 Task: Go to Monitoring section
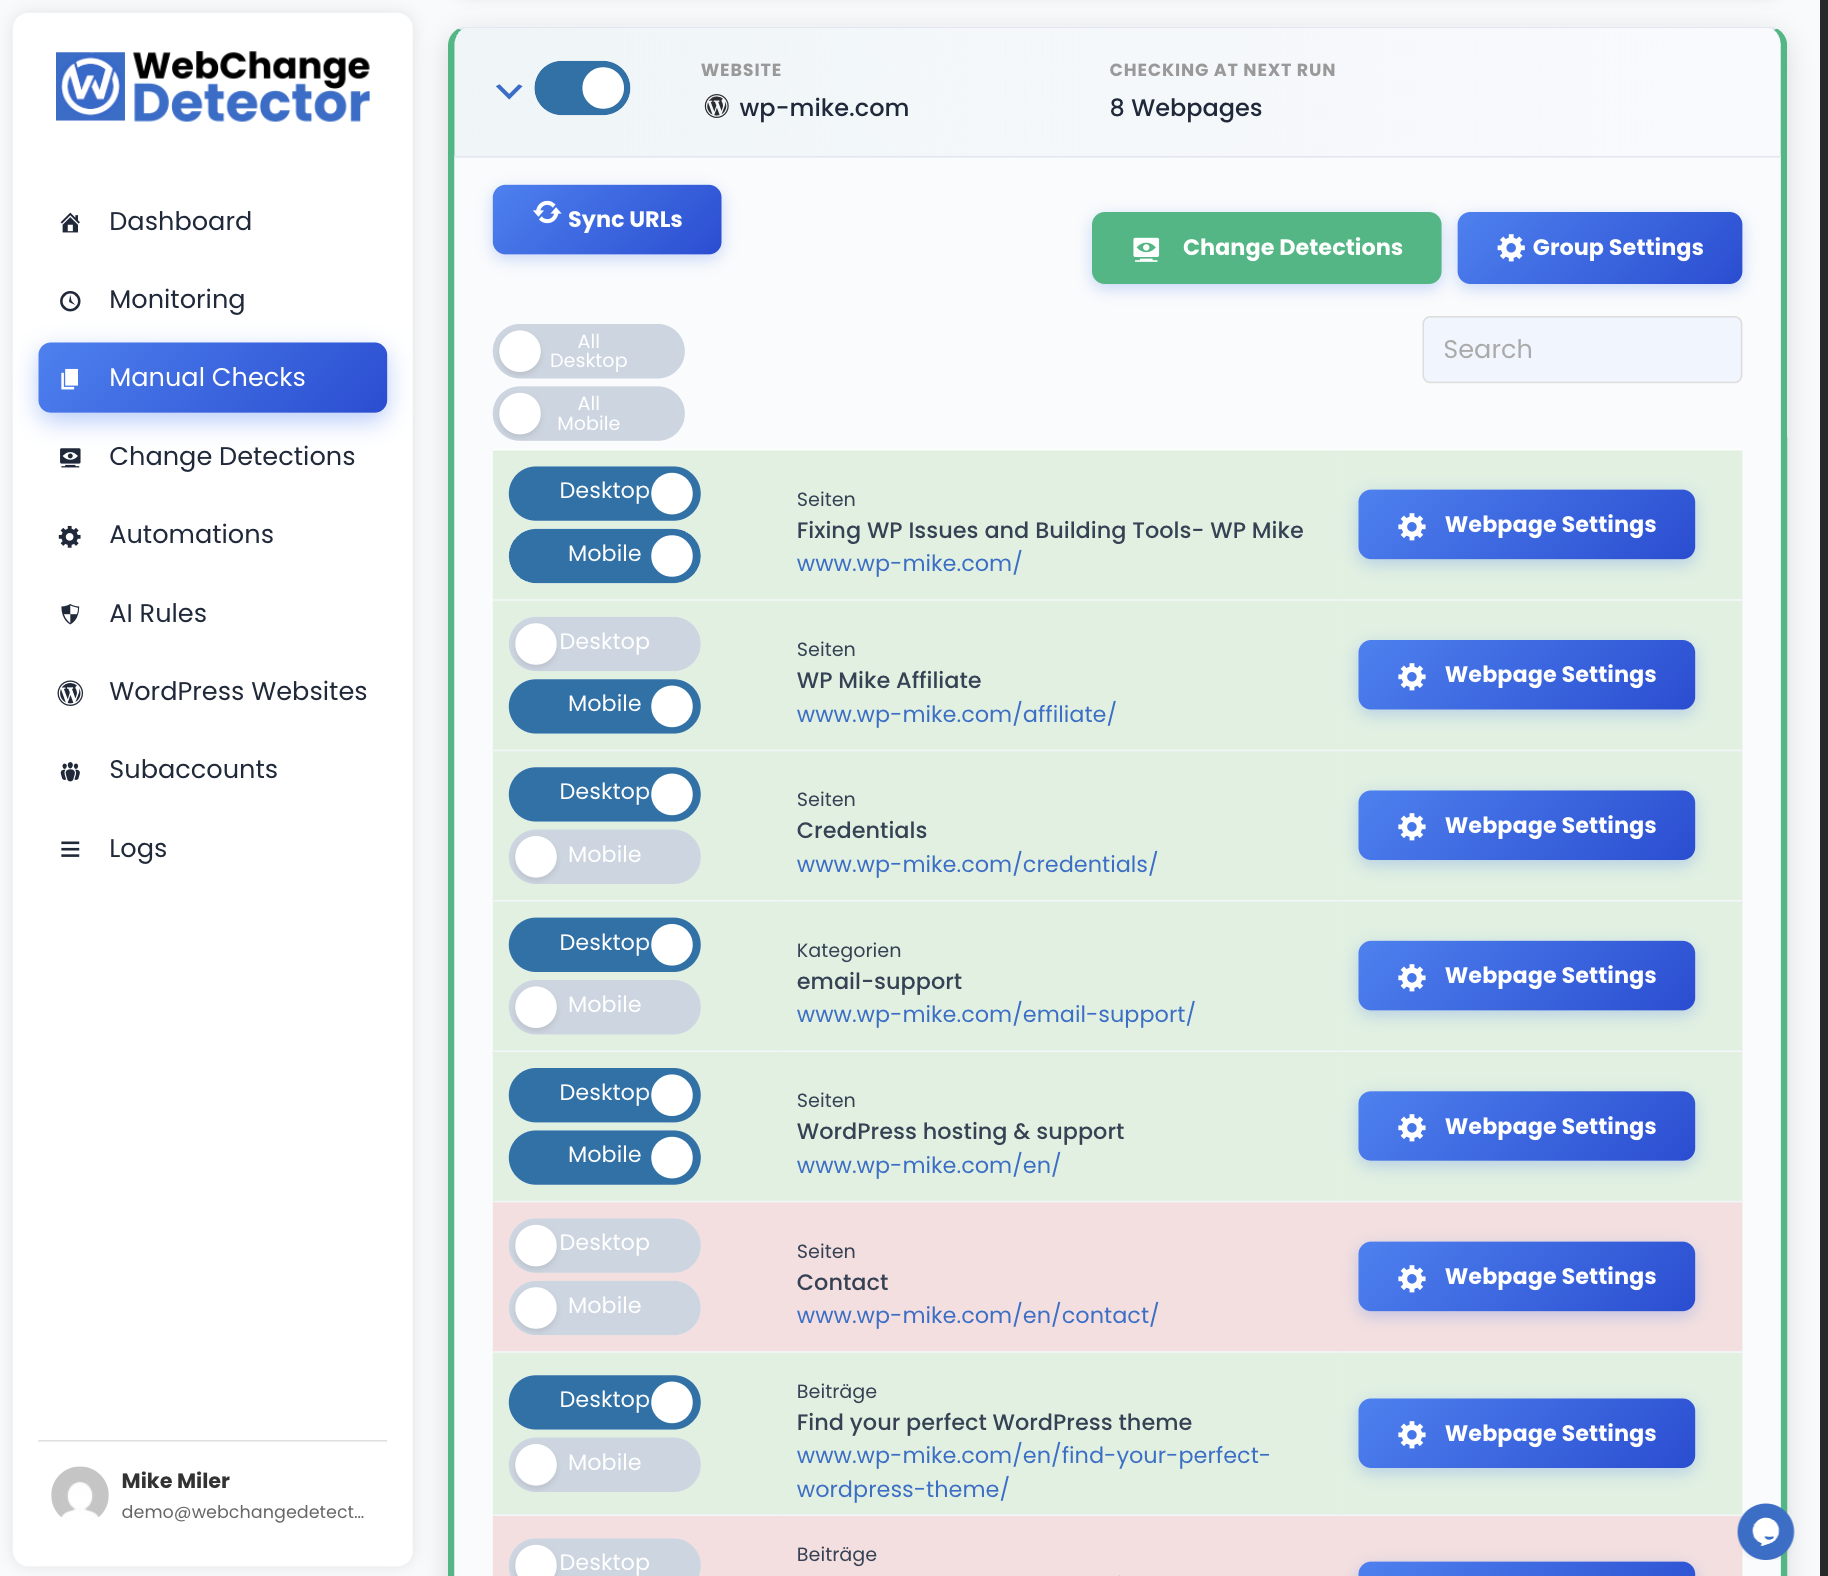coord(212,299)
